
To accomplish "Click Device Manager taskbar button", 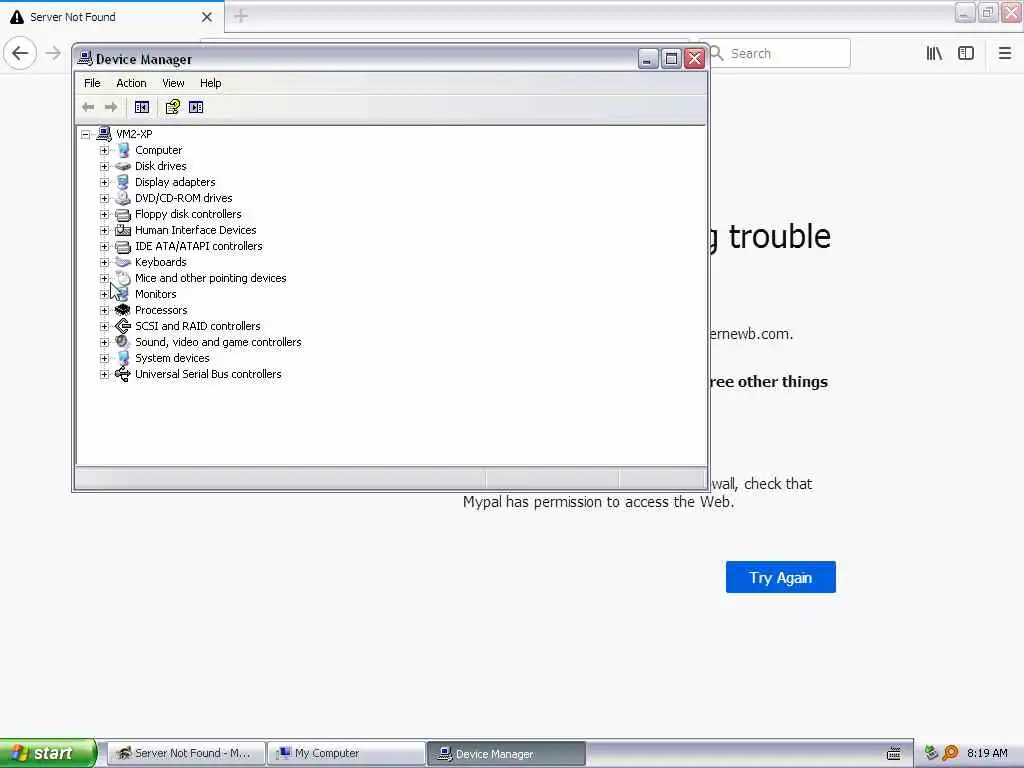I will pos(507,753).
